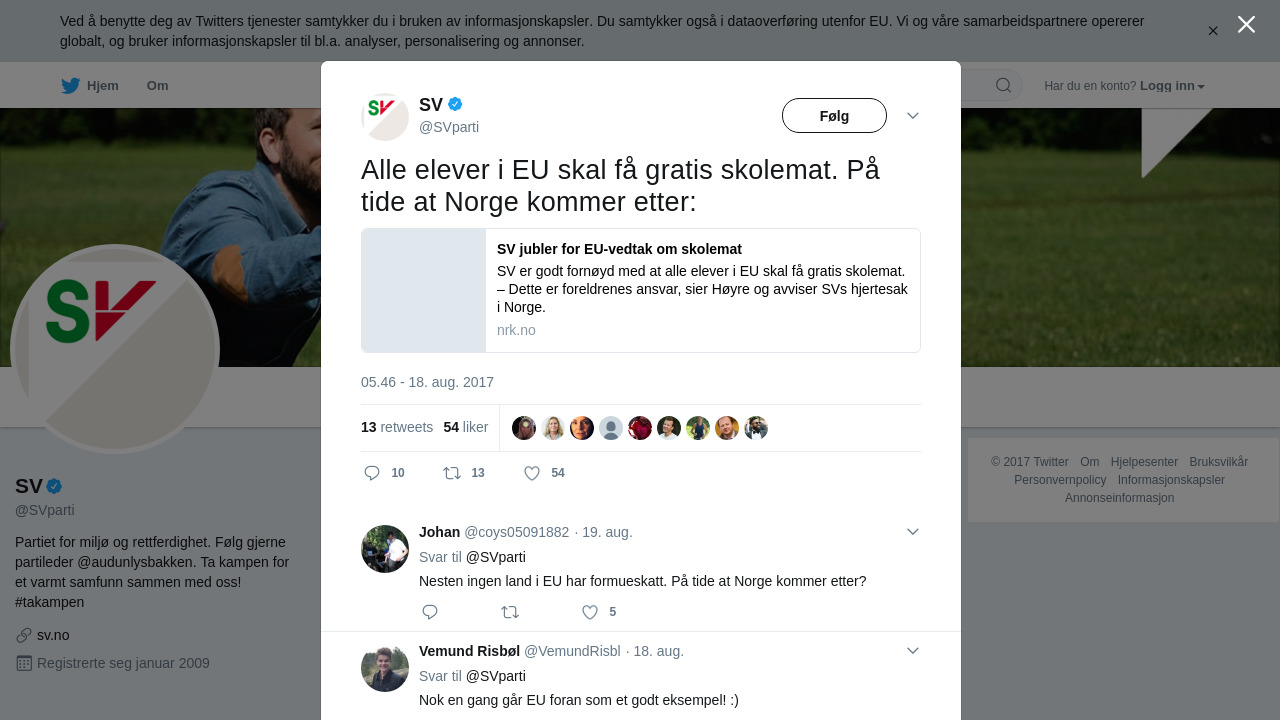
Task: Click the retweet icon showing 13
Action: [x=452, y=473]
